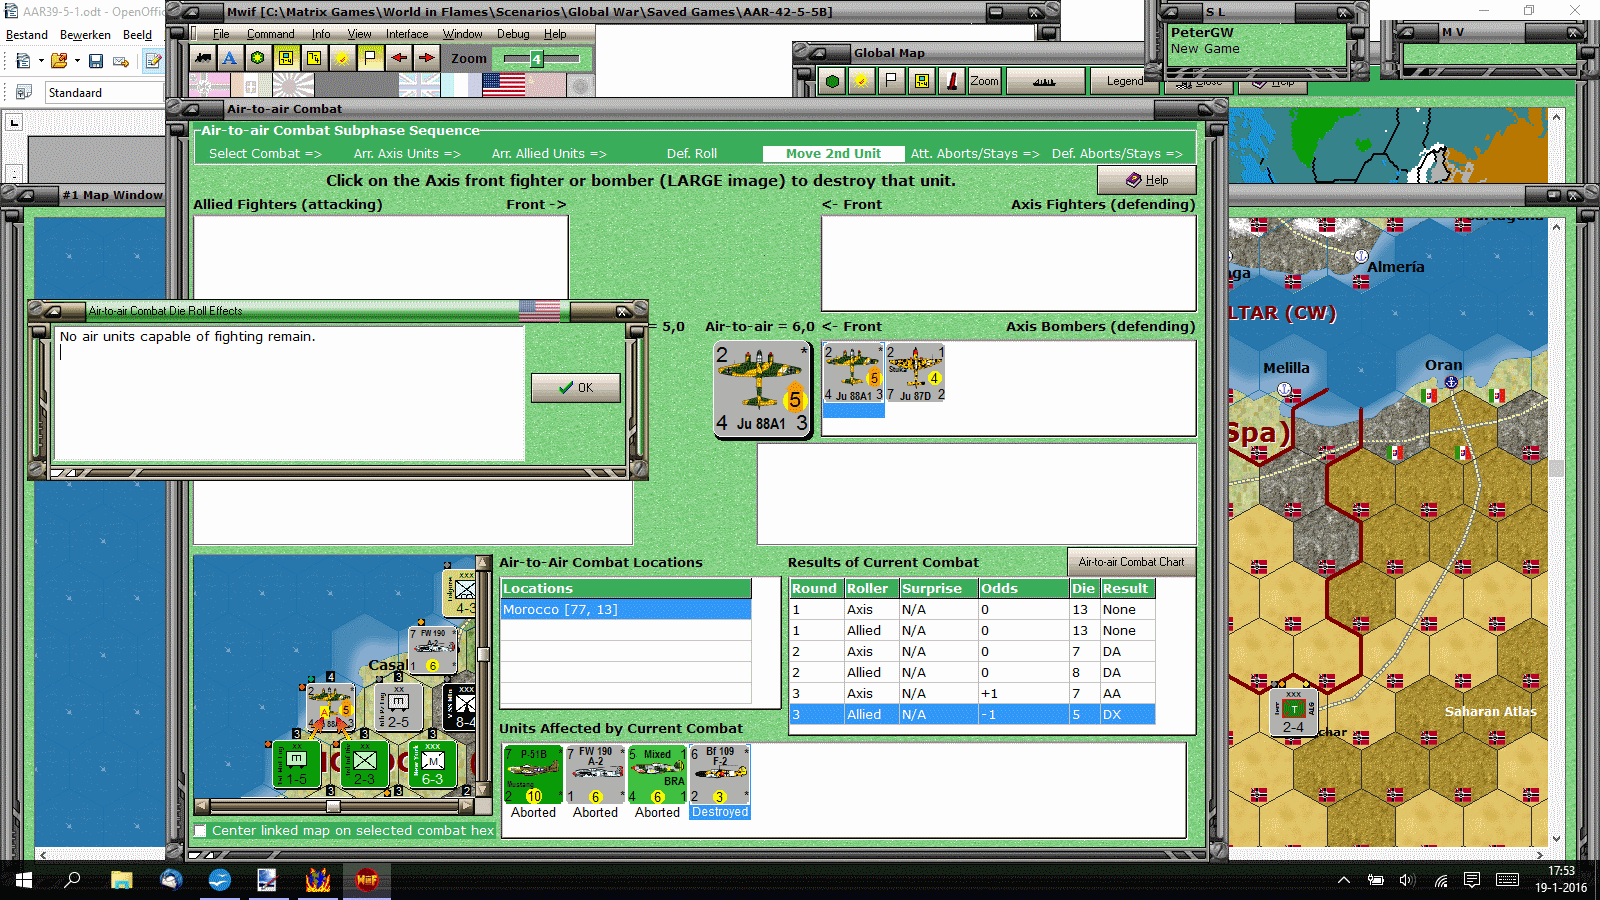Select the French tricolor flag icon
The image size is (1600, 900).
[x=461, y=85]
